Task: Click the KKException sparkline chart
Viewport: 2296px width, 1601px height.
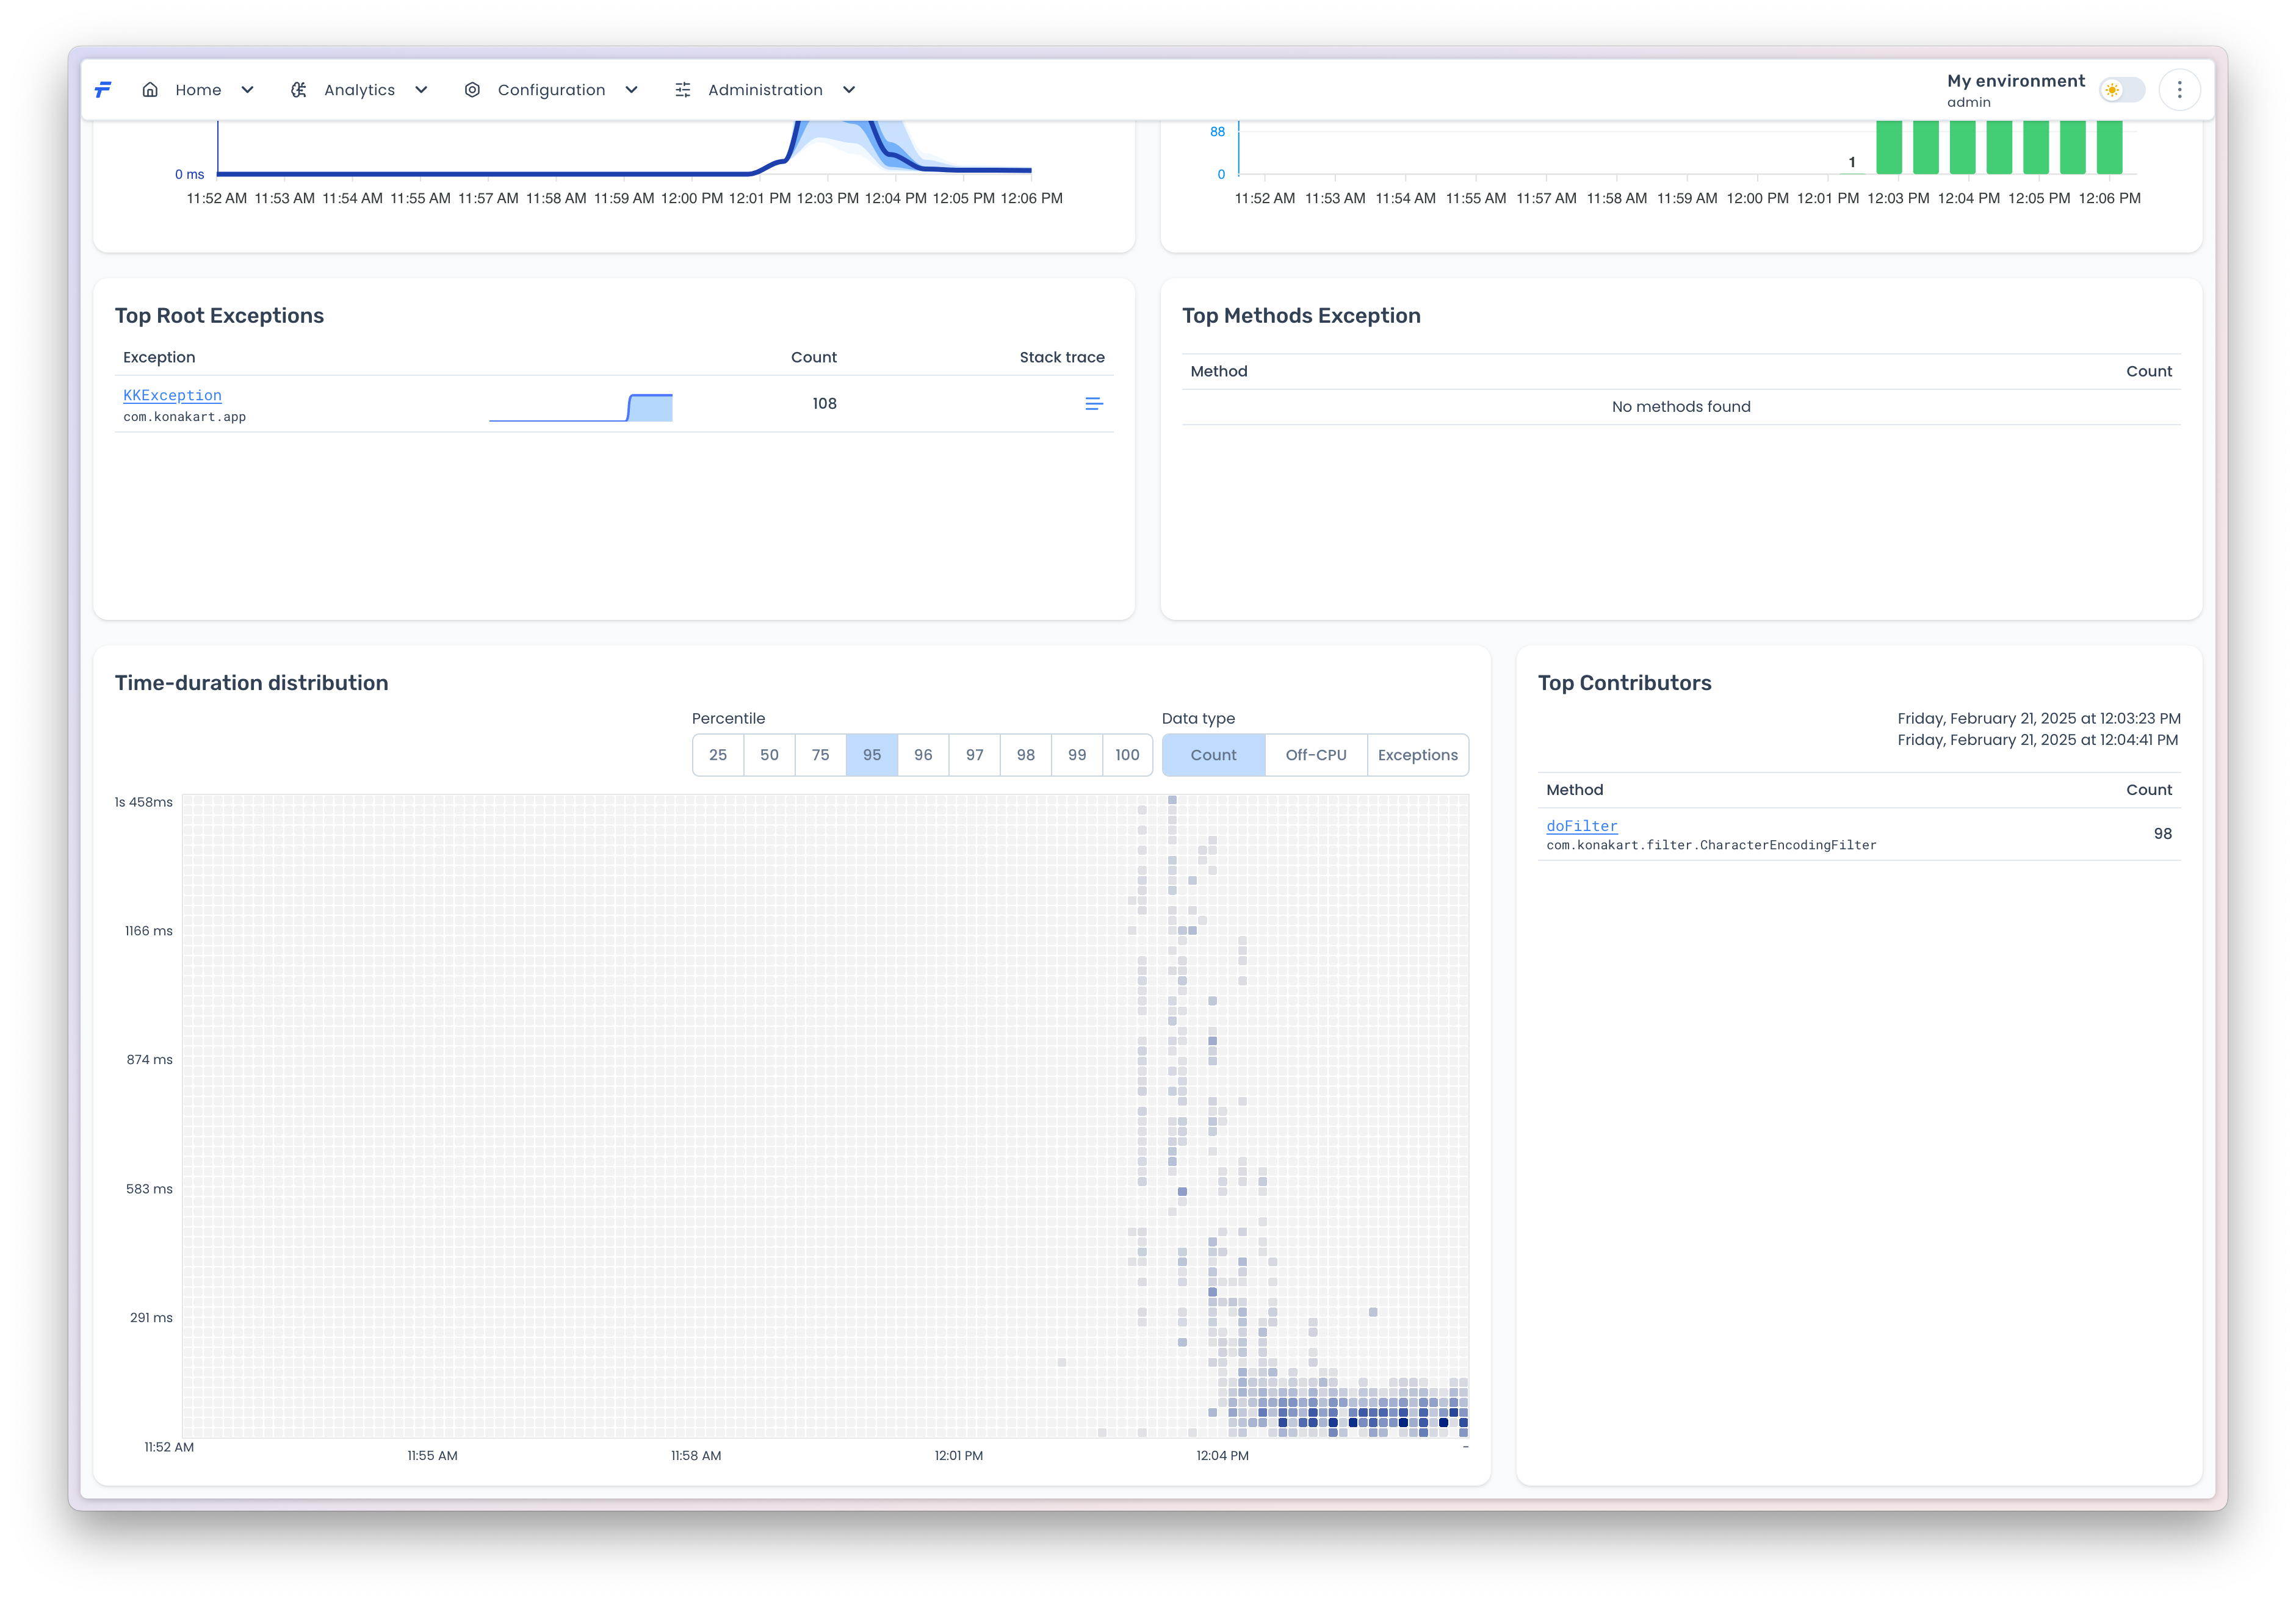Action: point(581,407)
